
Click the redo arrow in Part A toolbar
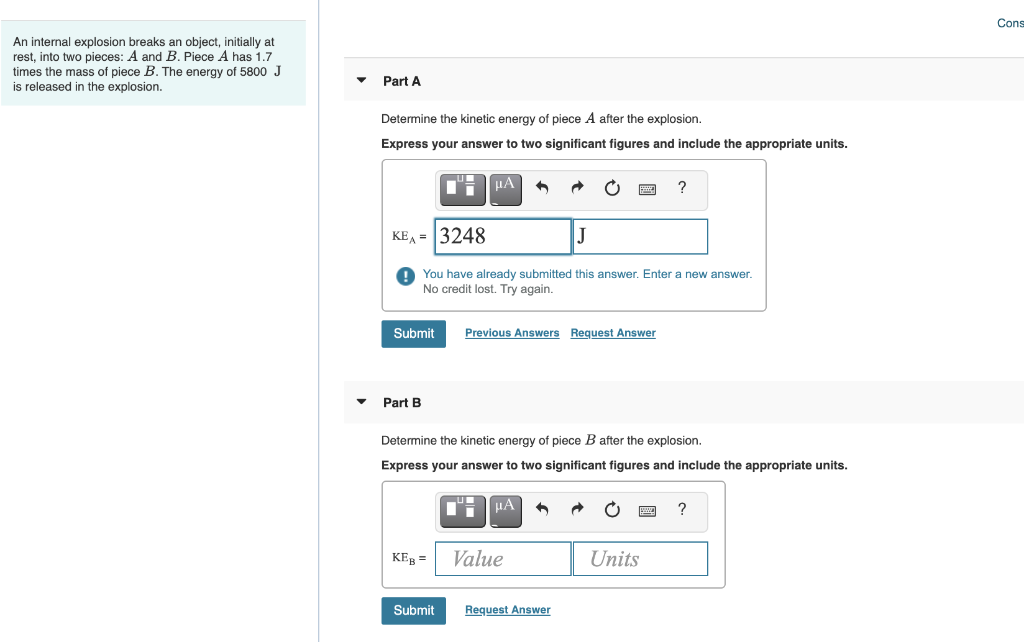click(x=577, y=189)
